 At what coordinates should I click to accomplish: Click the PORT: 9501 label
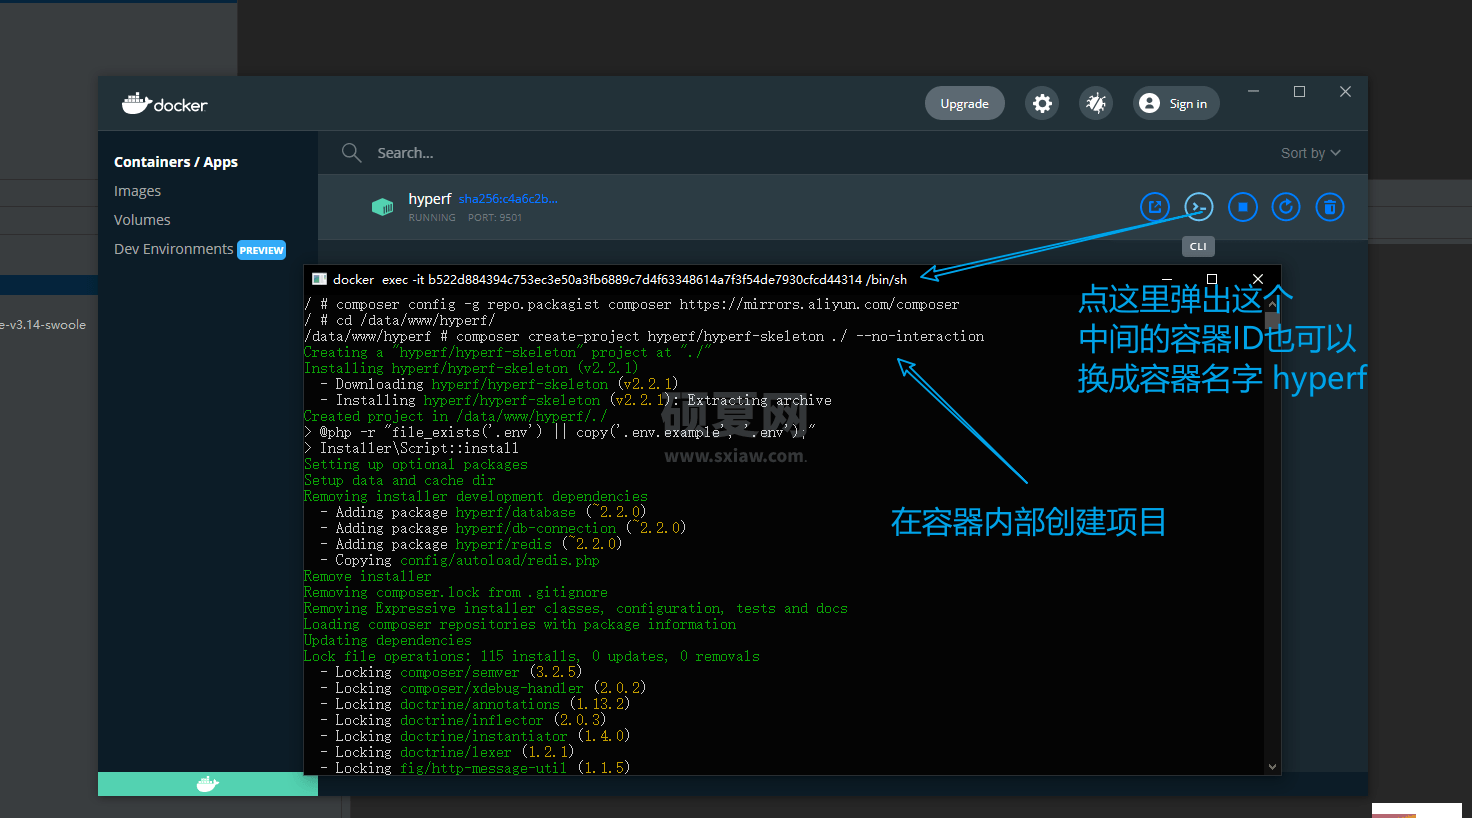click(x=495, y=217)
